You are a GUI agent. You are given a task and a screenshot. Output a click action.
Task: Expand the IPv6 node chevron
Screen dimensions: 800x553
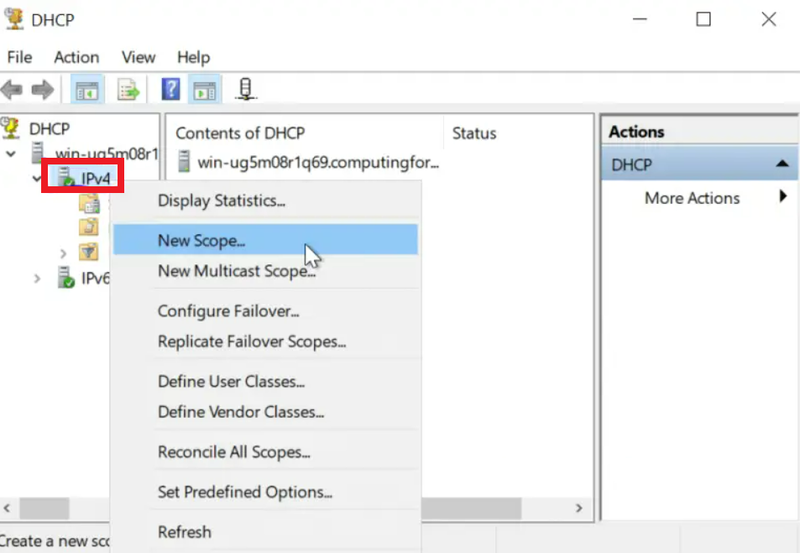[37, 279]
